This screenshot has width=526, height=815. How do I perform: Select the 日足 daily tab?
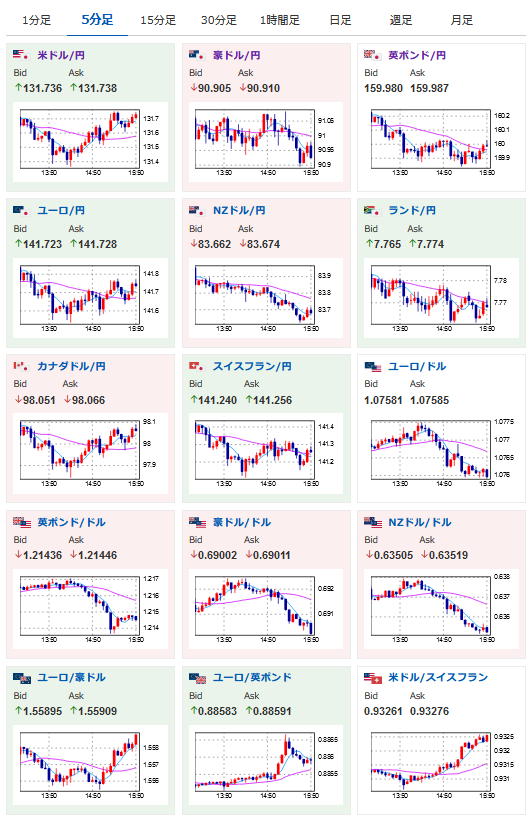click(x=340, y=20)
